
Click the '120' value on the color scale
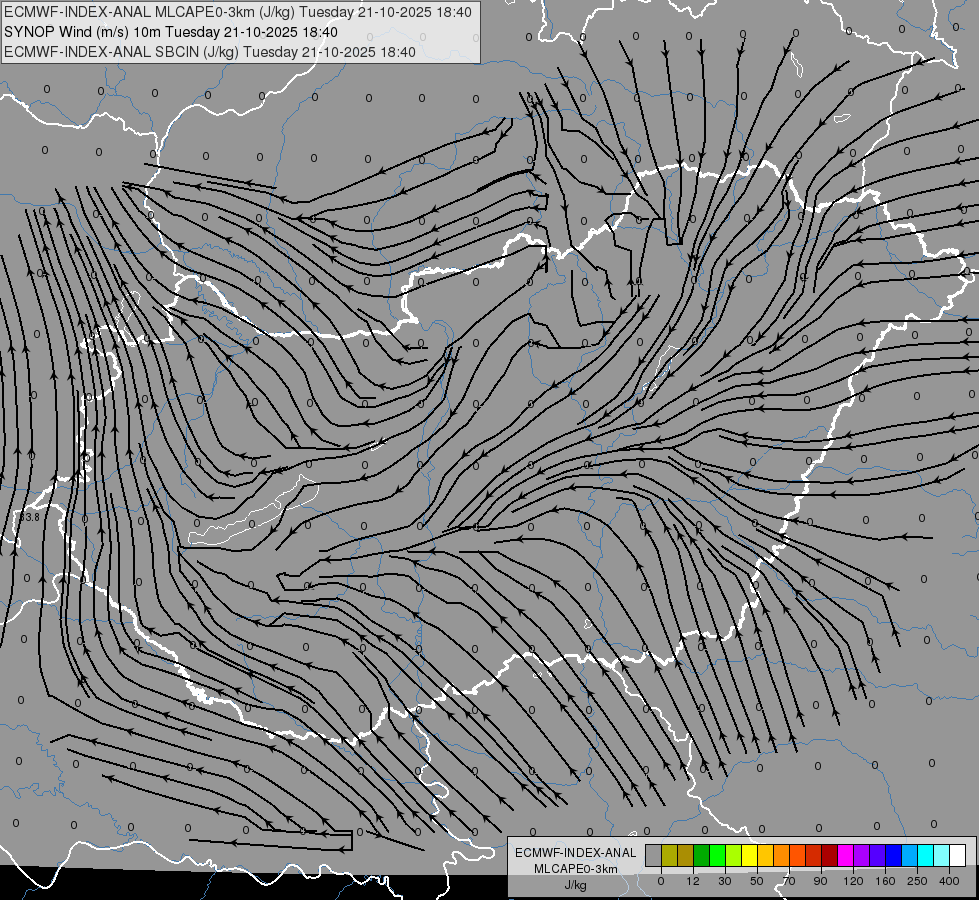853,881
